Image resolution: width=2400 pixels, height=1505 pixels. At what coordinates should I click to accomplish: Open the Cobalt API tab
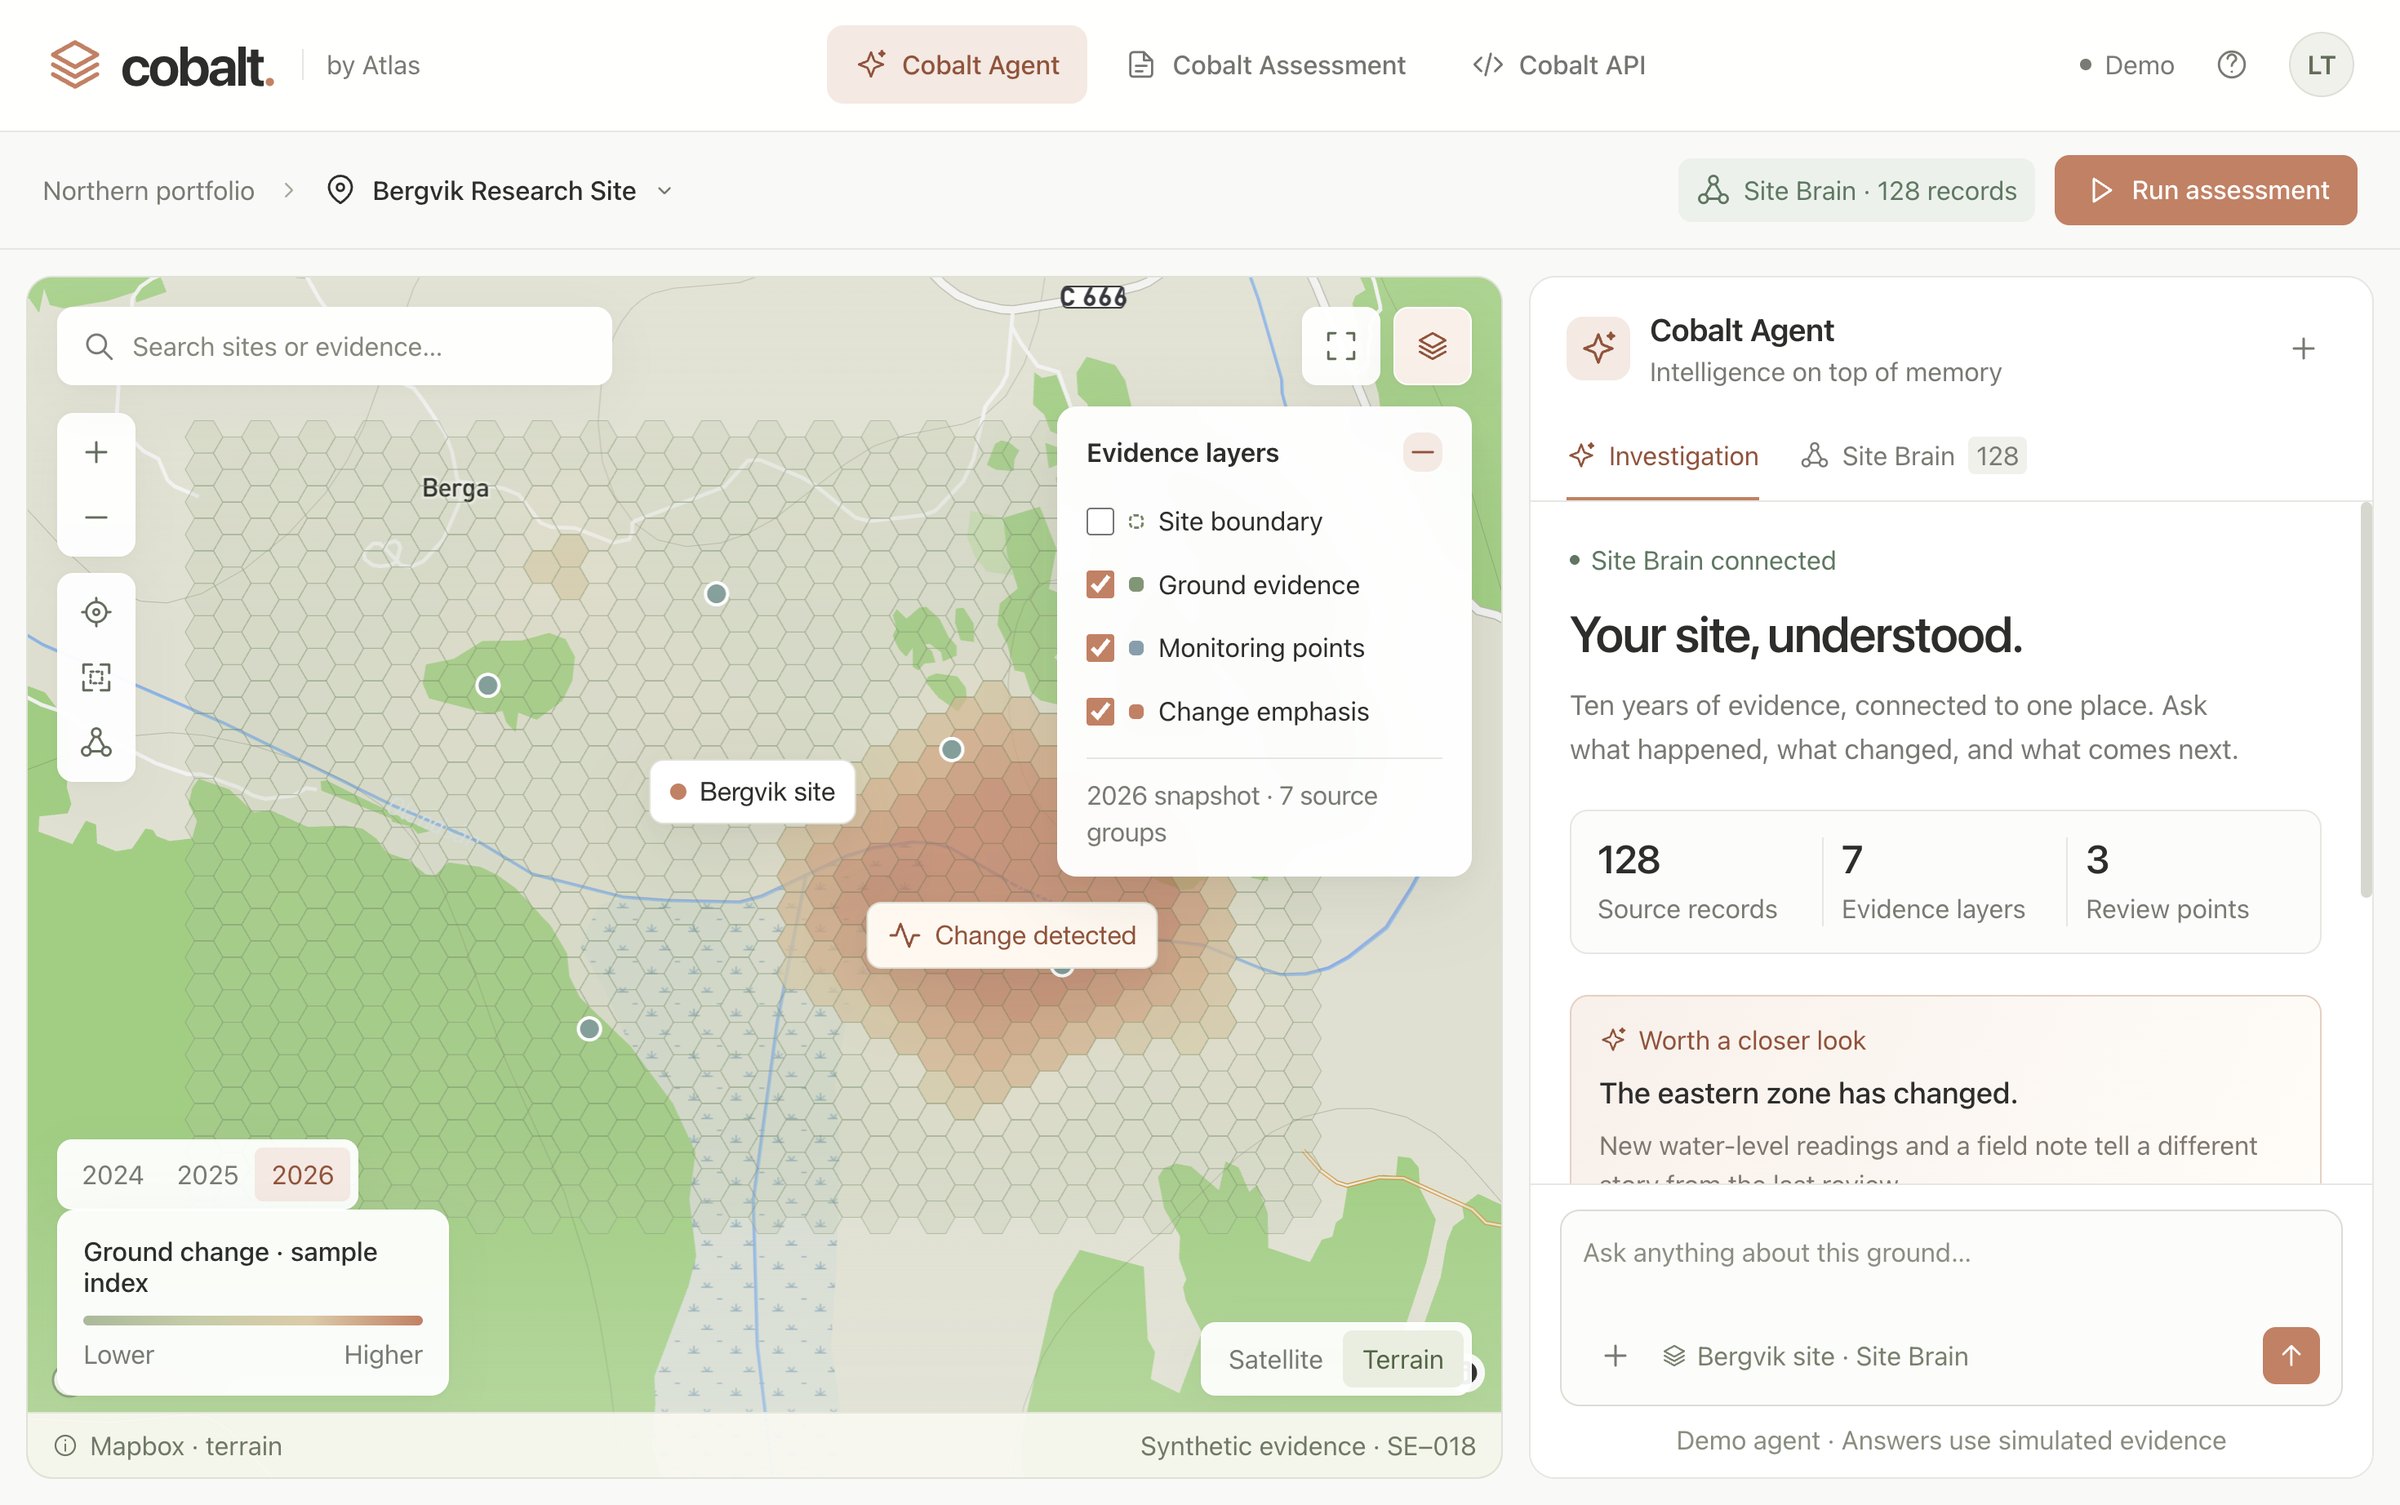1558,65
